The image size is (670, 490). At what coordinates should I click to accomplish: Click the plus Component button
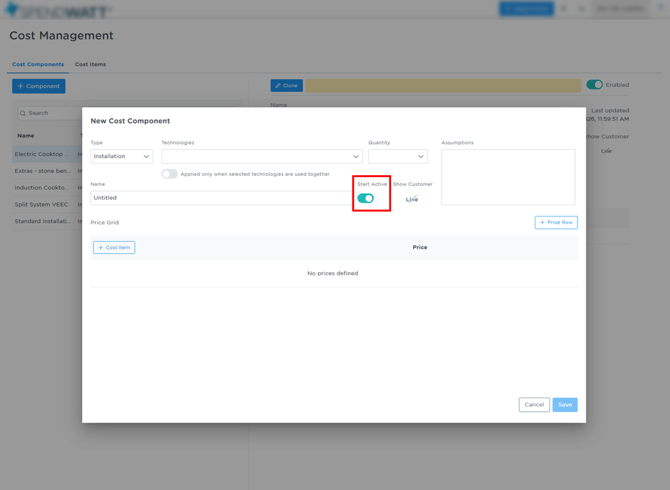coord(39,86)
